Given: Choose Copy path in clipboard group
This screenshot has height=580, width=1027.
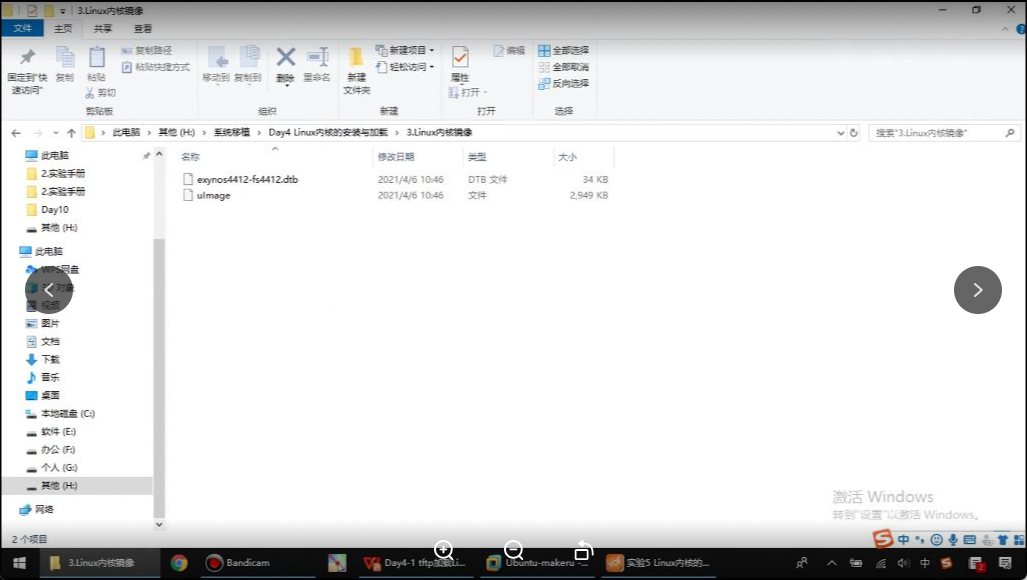Looking at the screenshot, I should pos(147,50).
